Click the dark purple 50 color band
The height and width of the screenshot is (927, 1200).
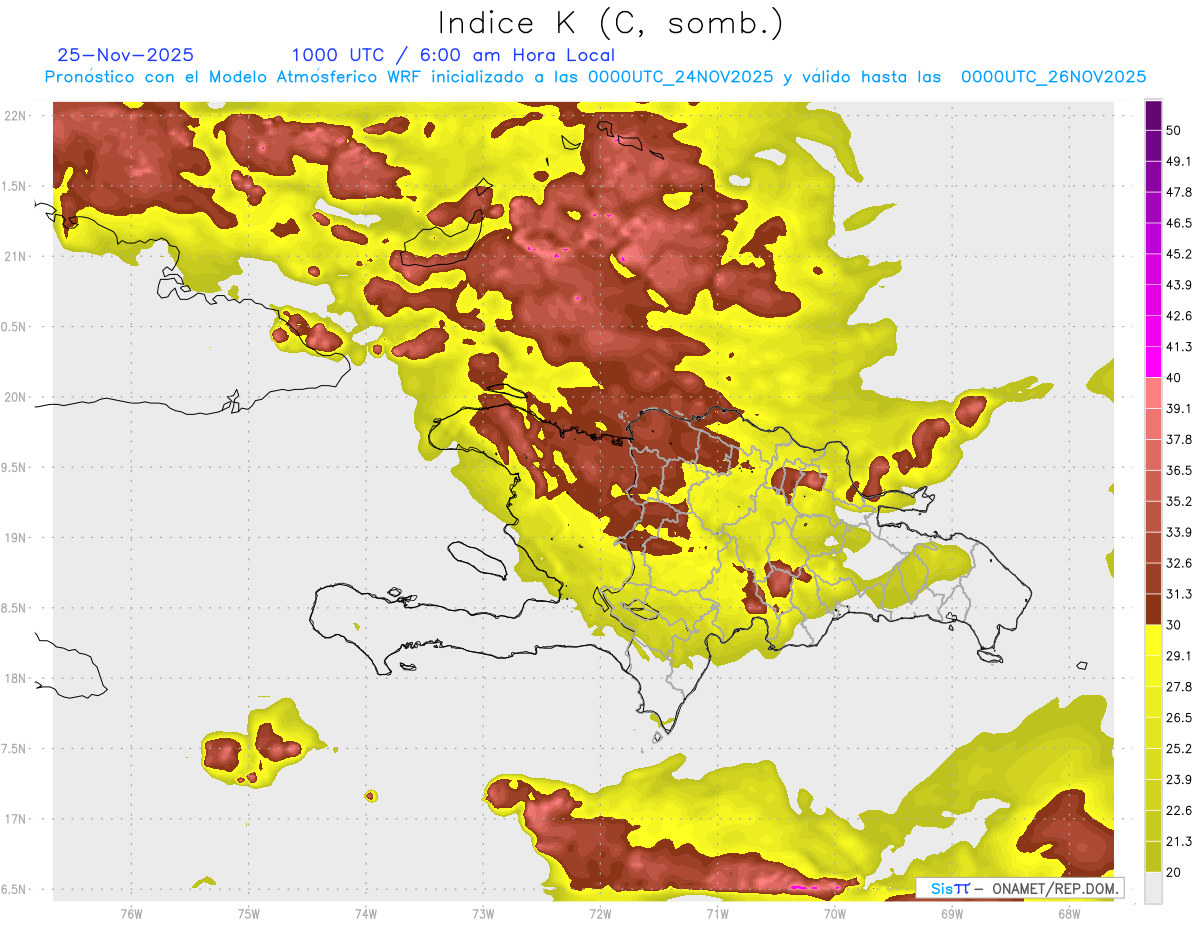click(1153, 116)
